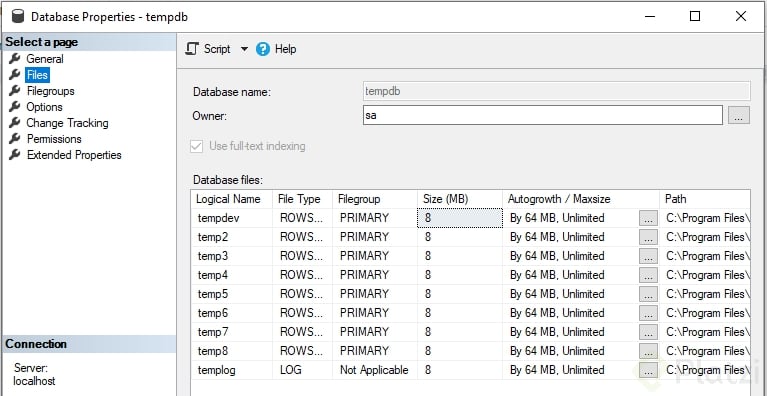Click the Connection panel header
767x396 pixels.
(x=89, y=344)
